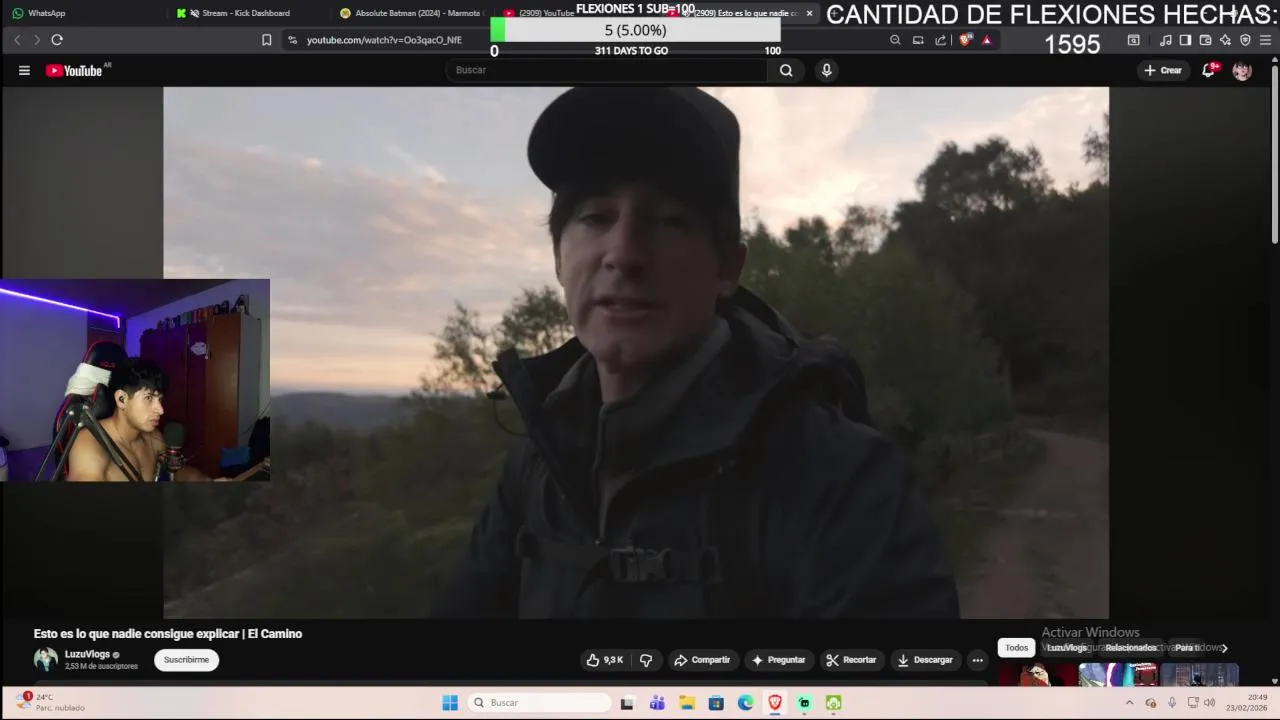
Task: Click the video title 'Esto es lo que nadie consigue explicar'
Action: coord(168,634)
